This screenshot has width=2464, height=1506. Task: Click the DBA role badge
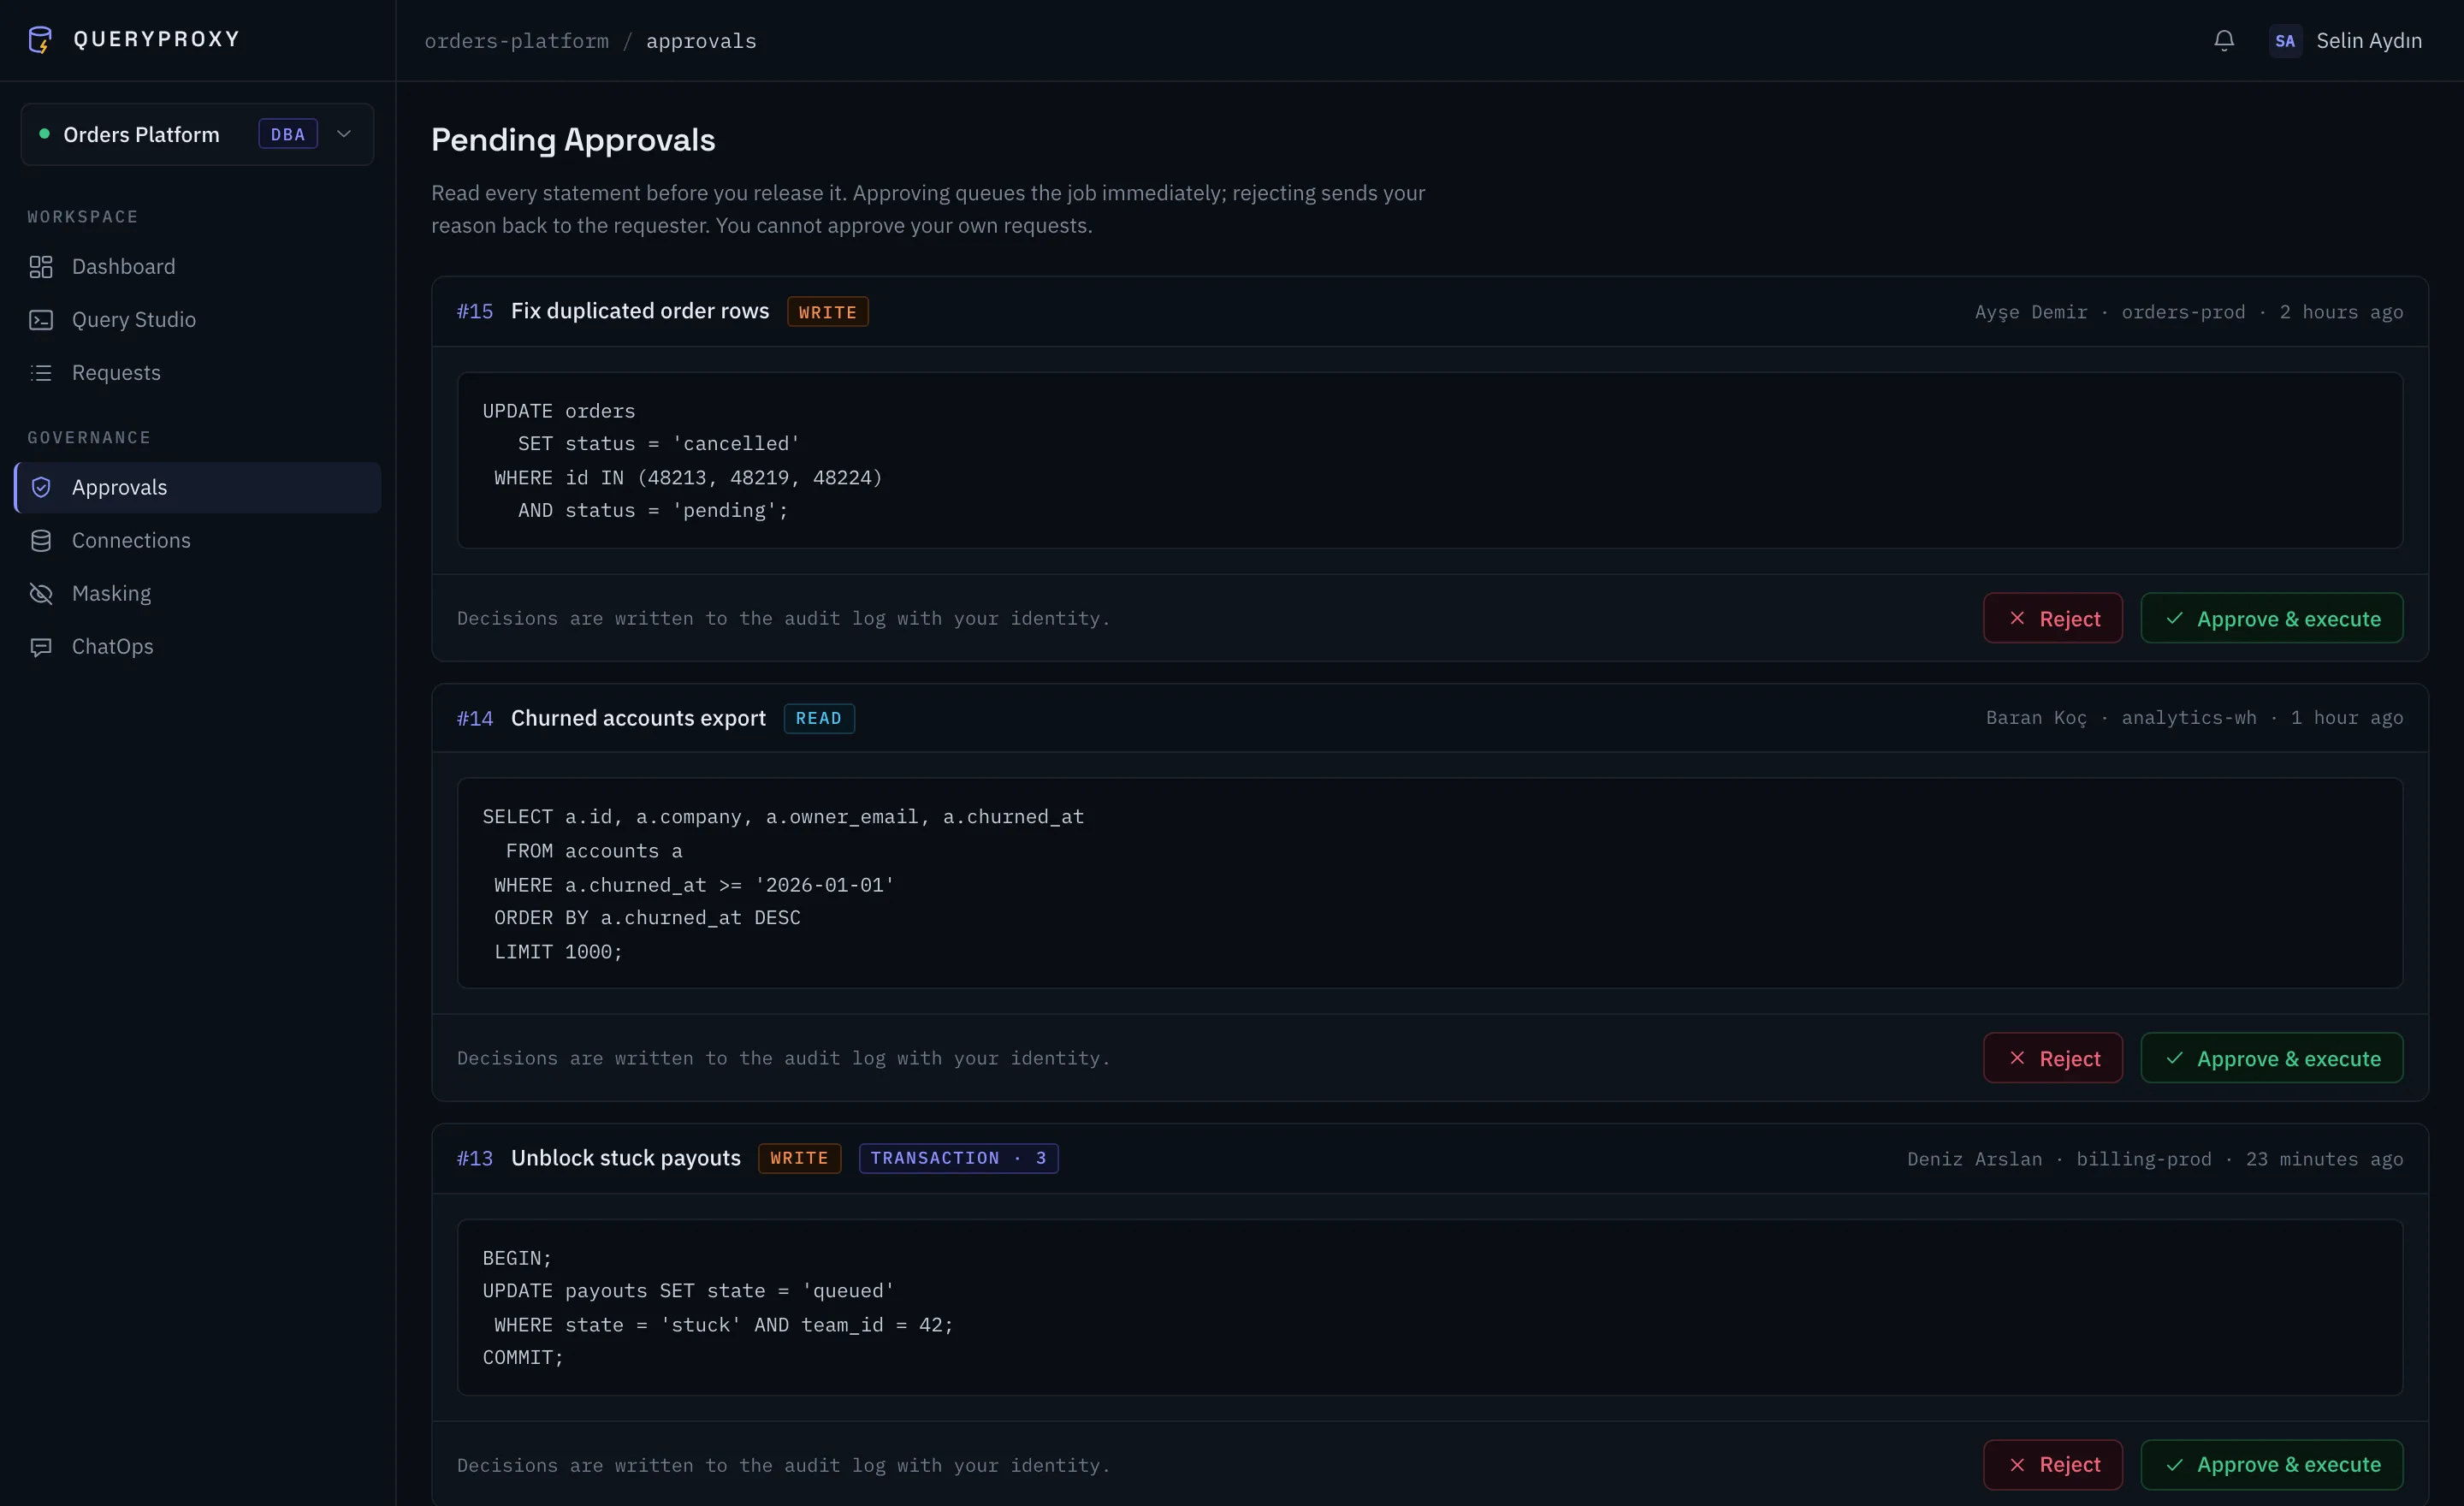288,134
